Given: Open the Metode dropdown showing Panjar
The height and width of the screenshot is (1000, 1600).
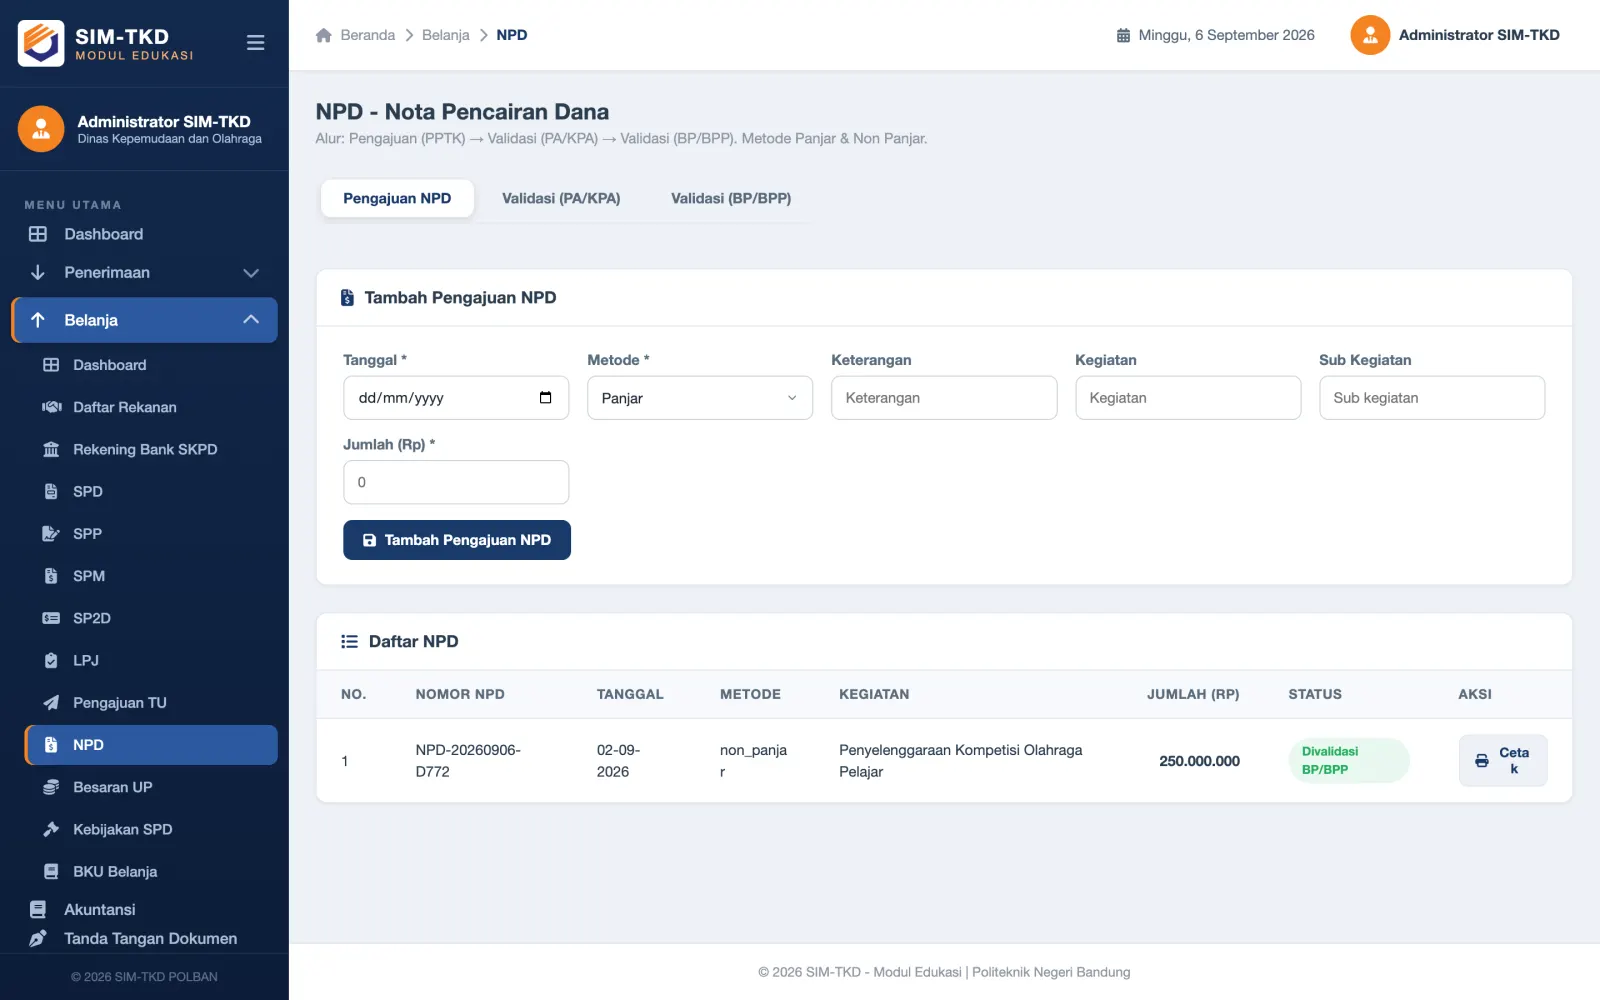Looking at the screenshot, I should [700, 398].
